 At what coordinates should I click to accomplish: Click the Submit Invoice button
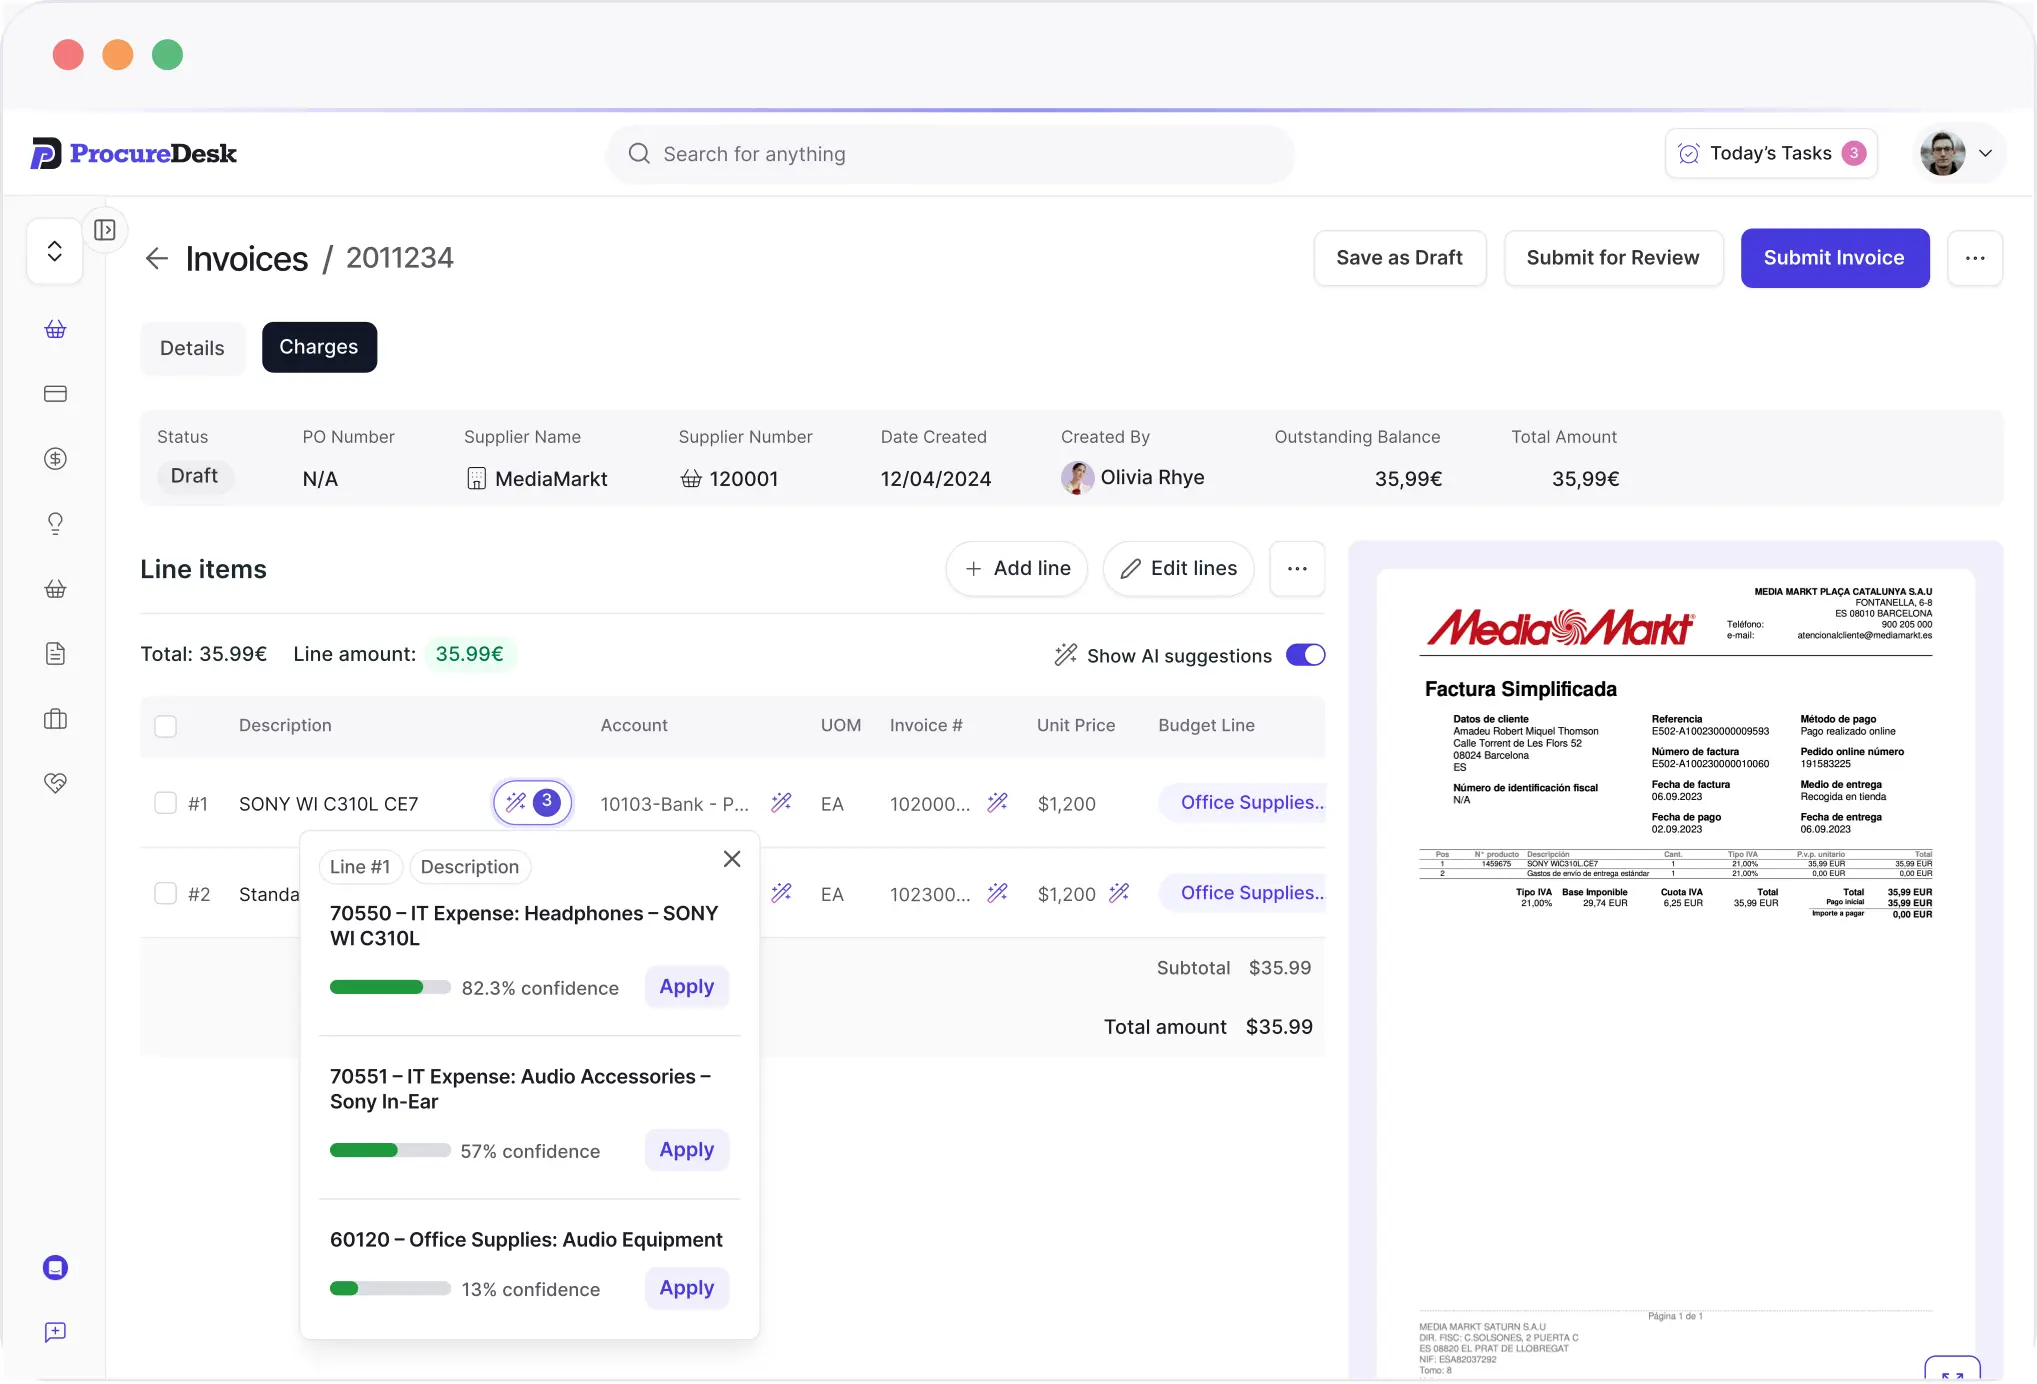1834,258
